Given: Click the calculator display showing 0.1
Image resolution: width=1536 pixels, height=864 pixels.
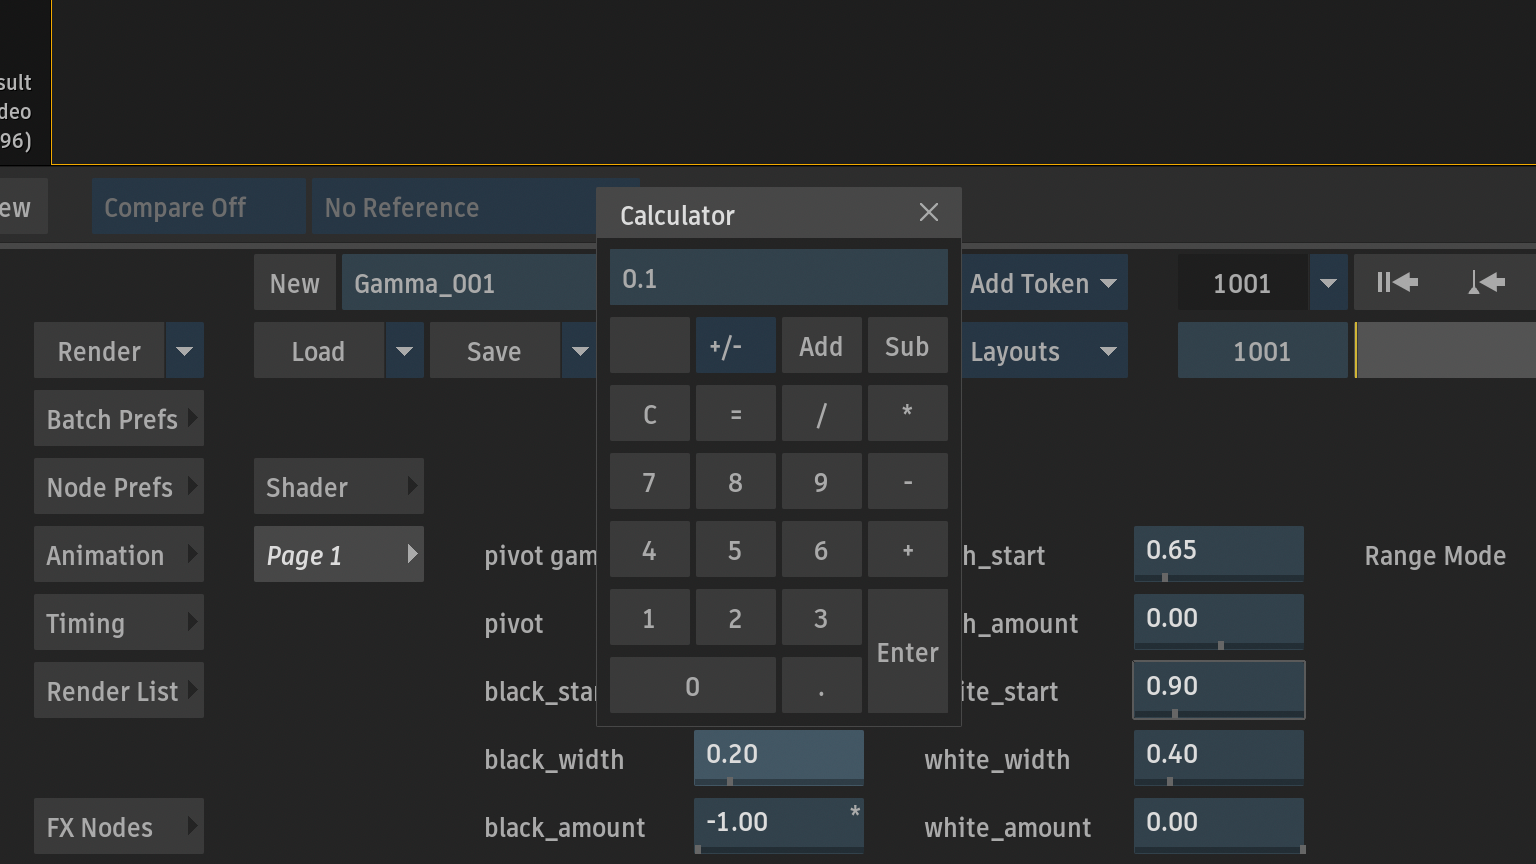Looking at the screenshot, I should pos(779,277).
